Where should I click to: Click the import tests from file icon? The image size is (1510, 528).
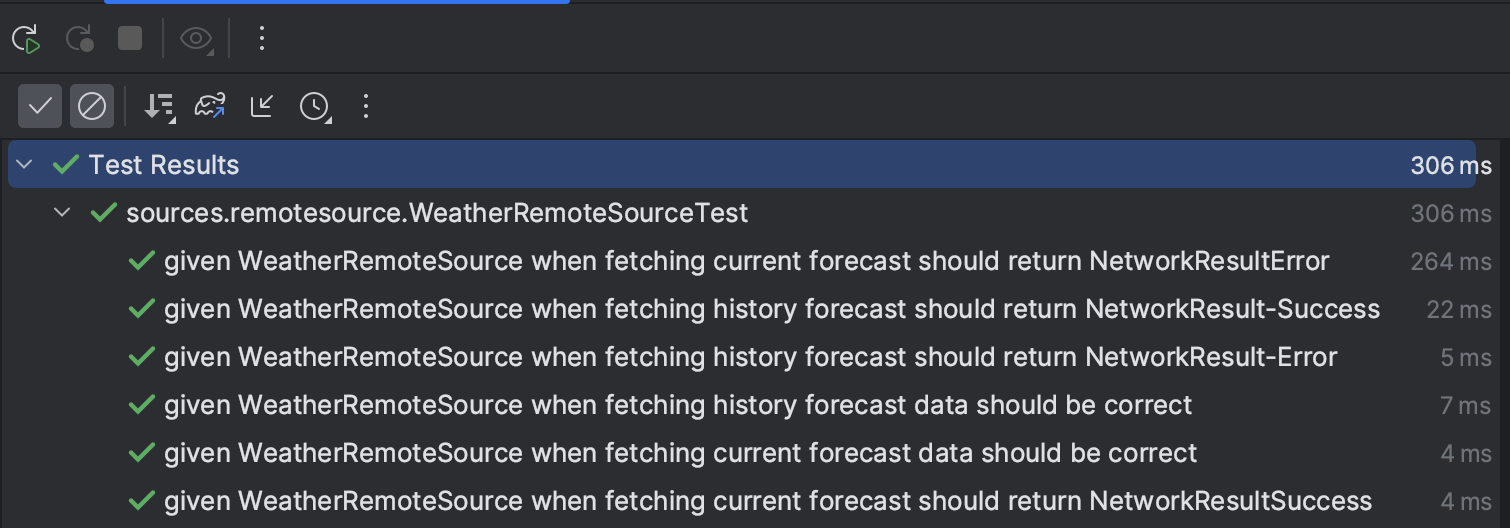[x=210, y=106]
